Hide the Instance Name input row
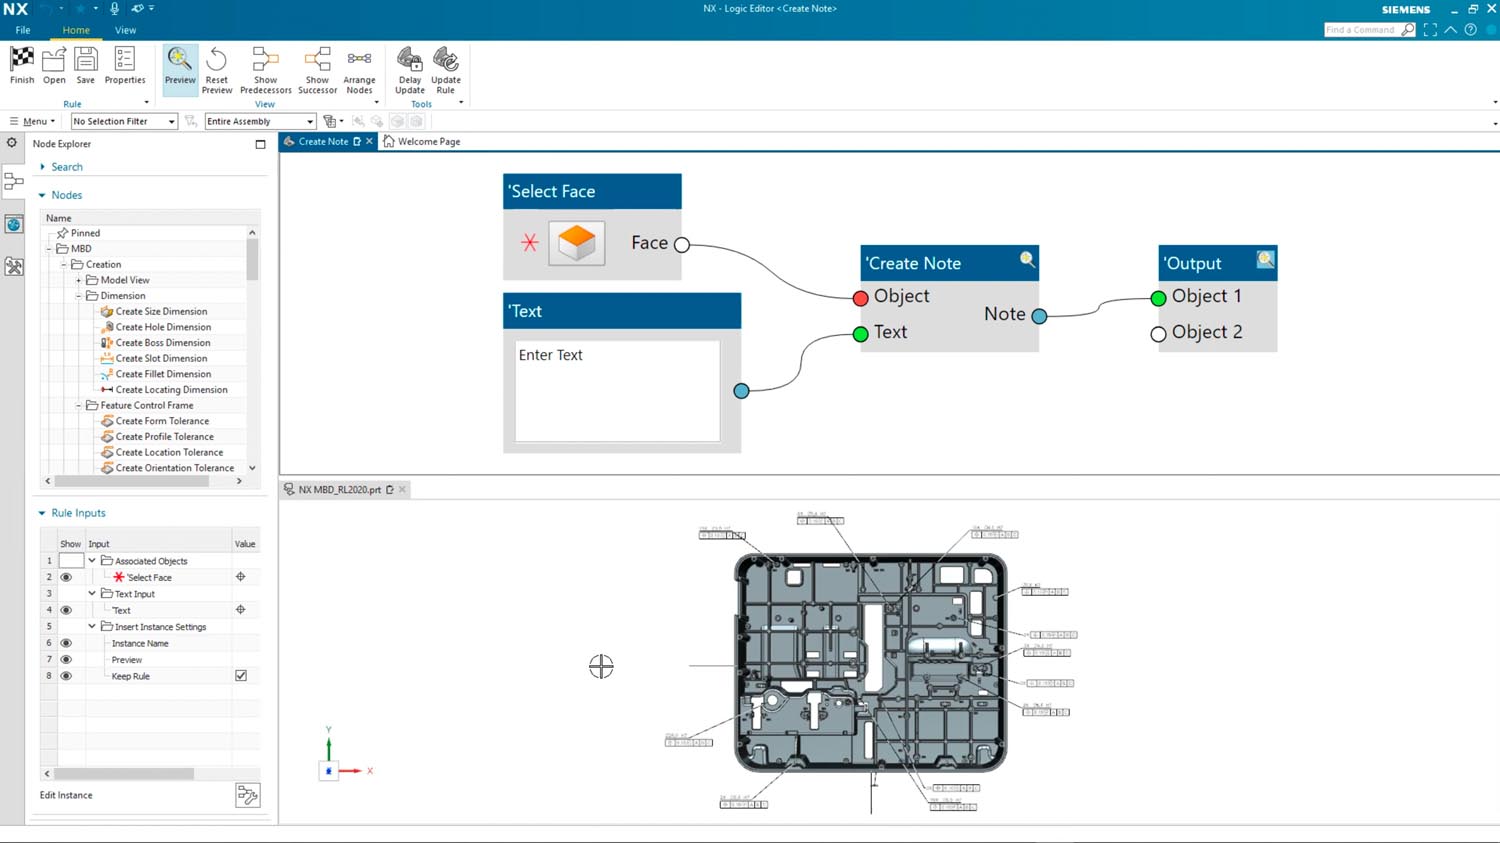The image size is (1500, 843). point(66,643)
